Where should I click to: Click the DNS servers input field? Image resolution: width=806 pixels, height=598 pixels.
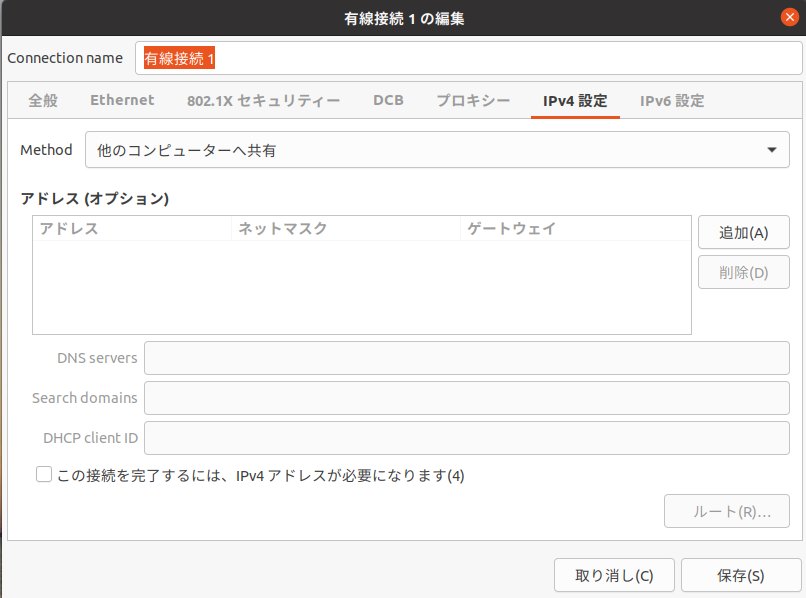coord(467,358)
